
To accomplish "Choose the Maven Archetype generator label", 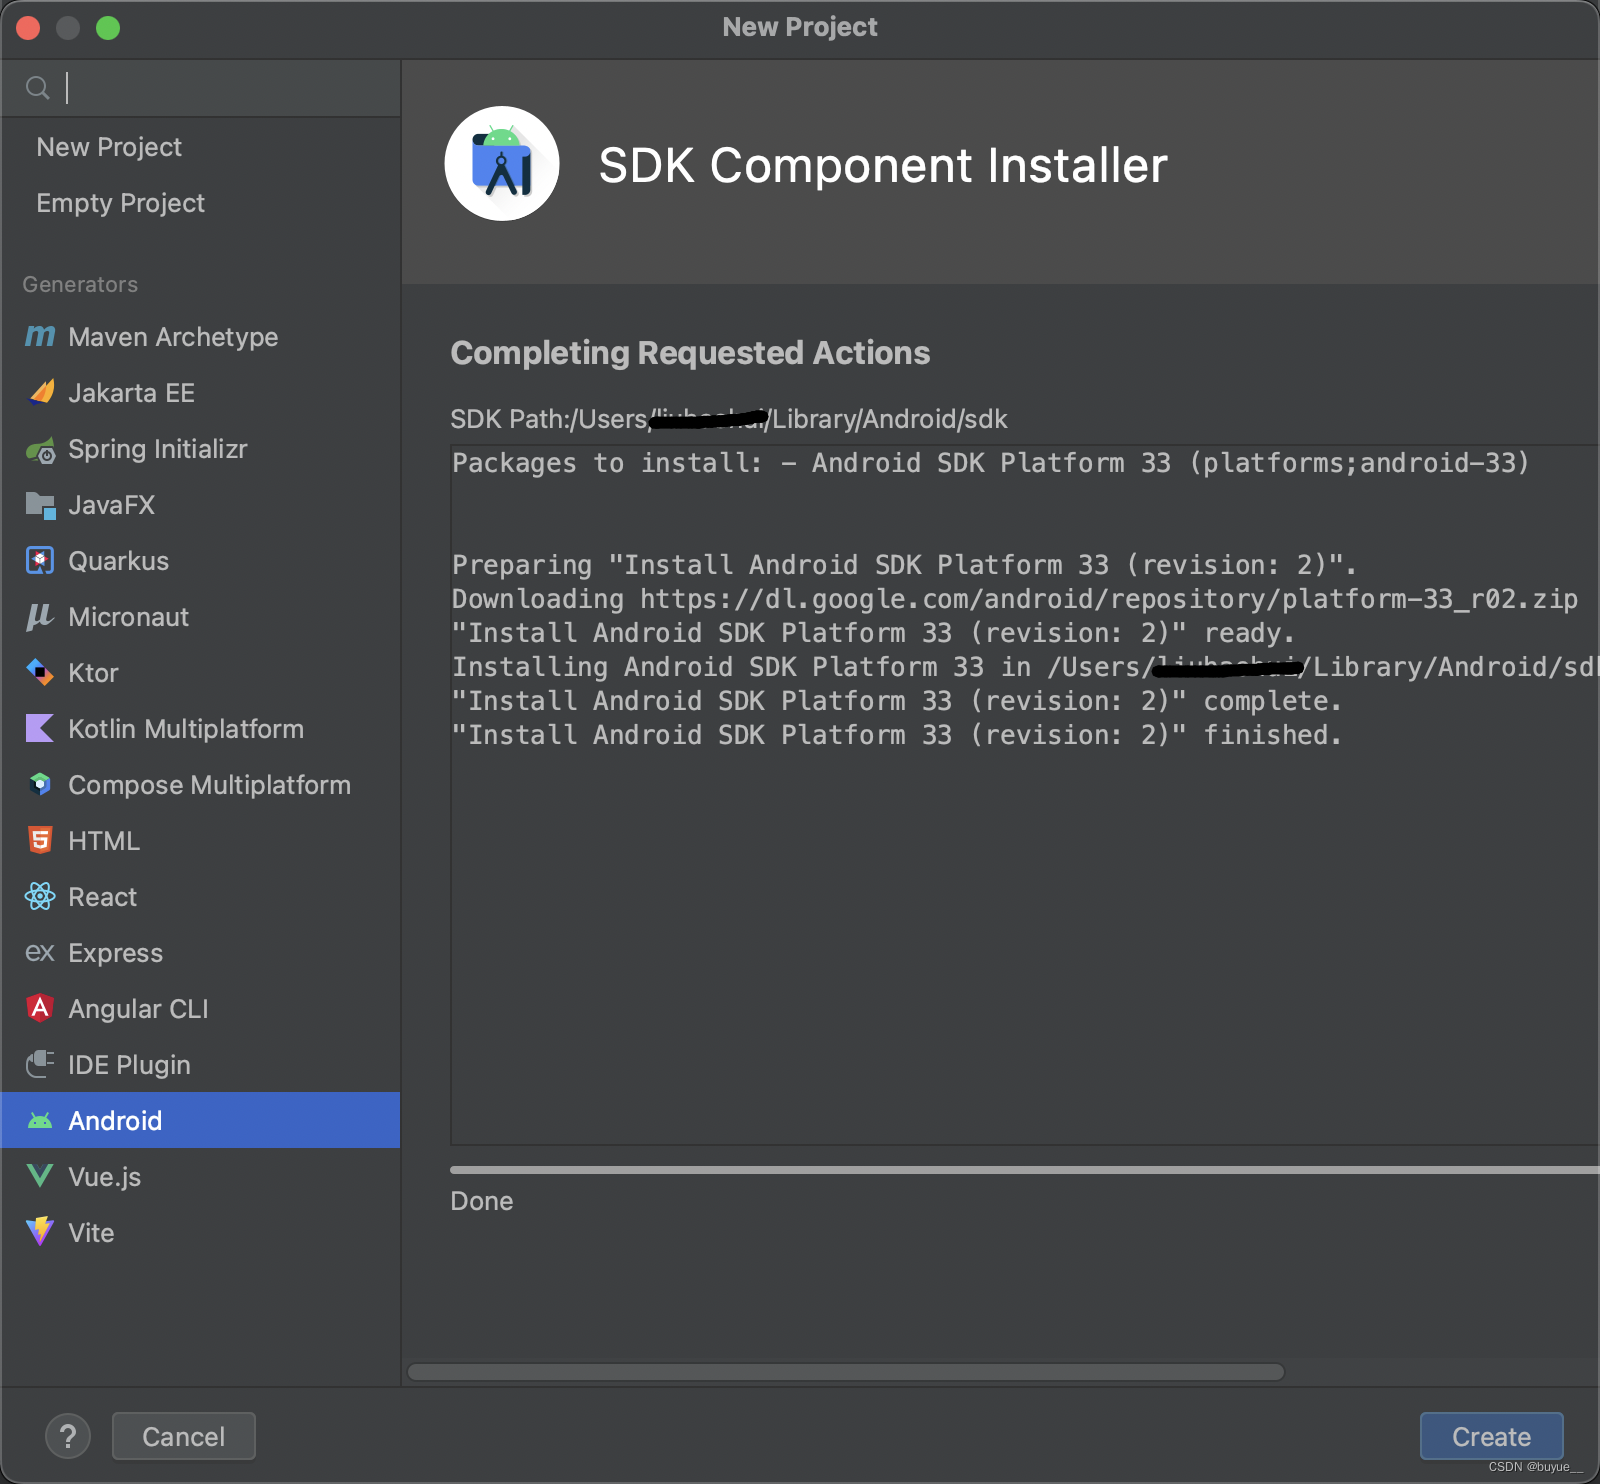I will coord(173,337).
